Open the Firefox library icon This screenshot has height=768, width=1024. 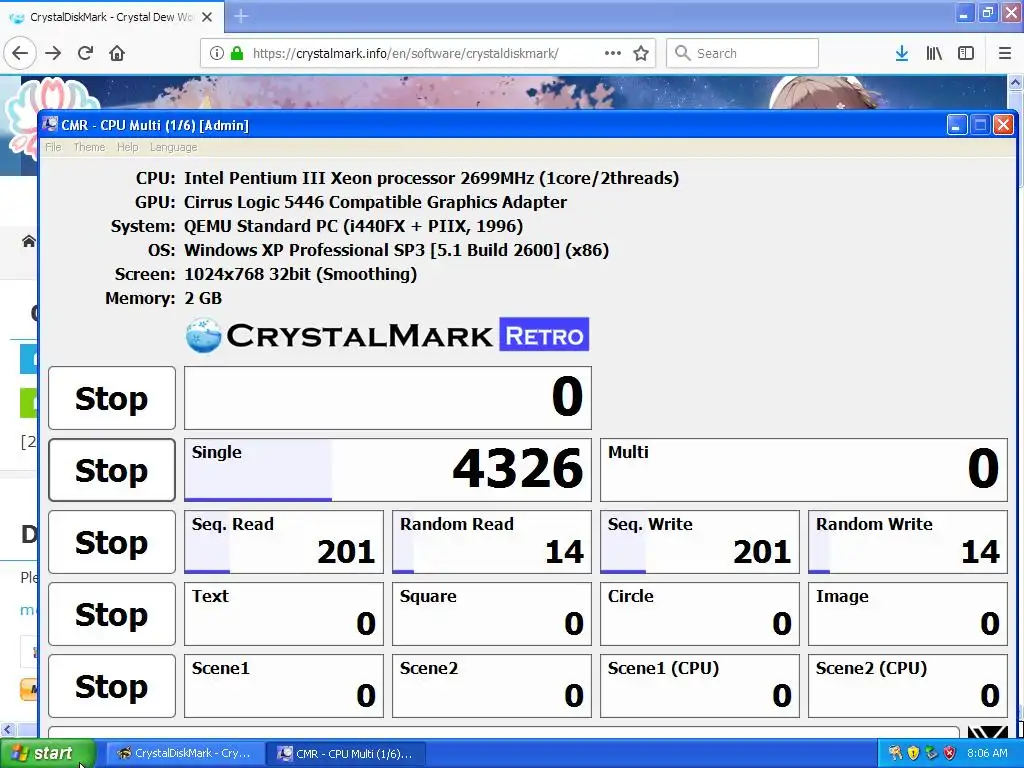click(934, 54)
